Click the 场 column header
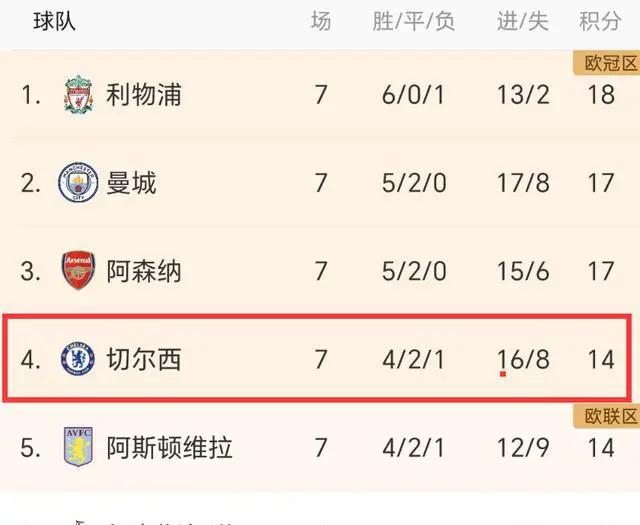This screenshot has height=525, width=640. [x=321, y=21]
